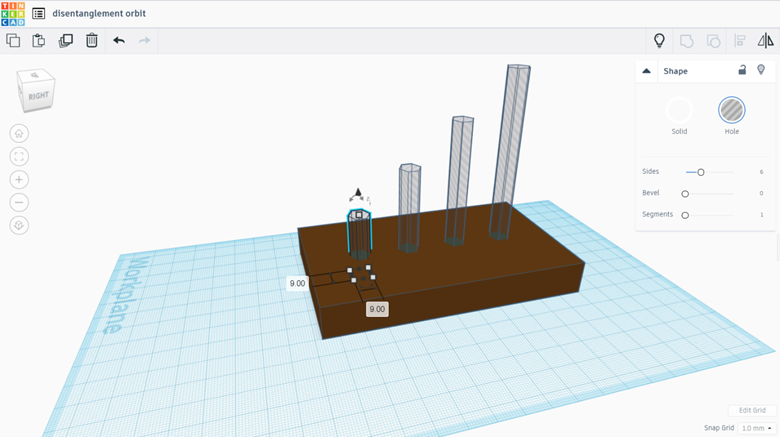Delete the selected shape with trash icon
Screen dimensions: 780x437
[92, 40]
